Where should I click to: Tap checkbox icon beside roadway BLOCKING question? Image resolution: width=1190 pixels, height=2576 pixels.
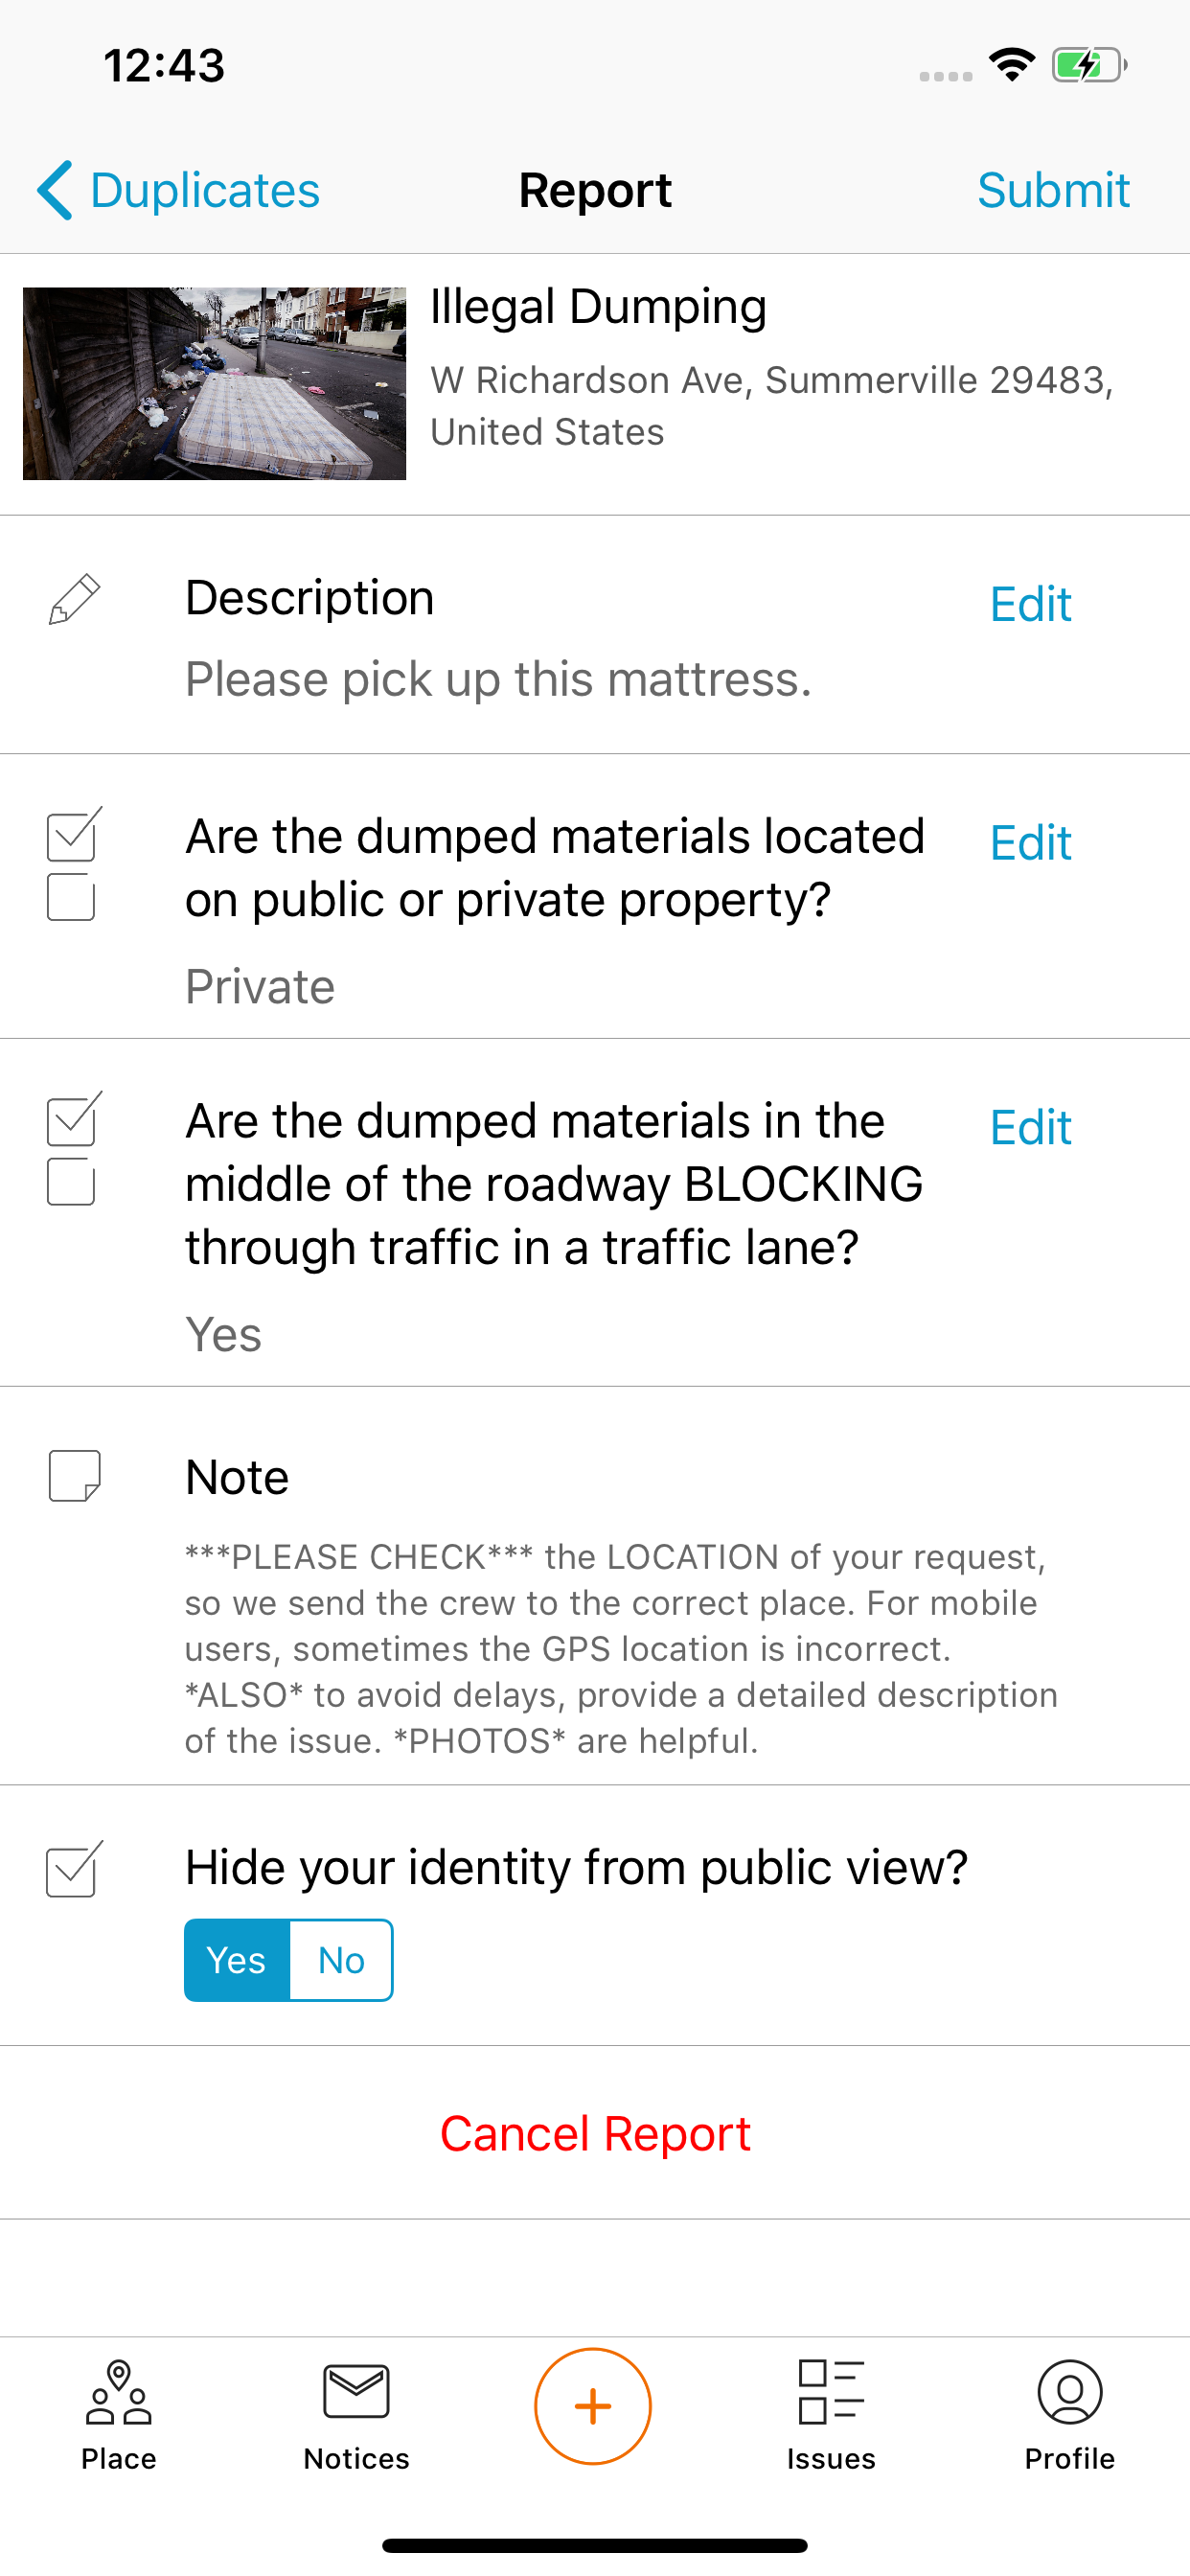click(73, 1148)
